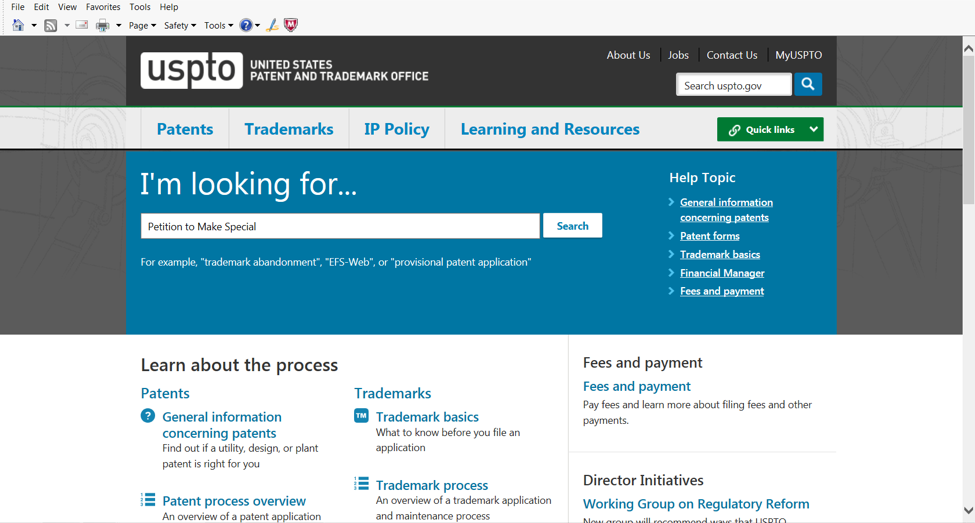Click the Print printer icon
The image size is (975, 523).
point(103,25)
